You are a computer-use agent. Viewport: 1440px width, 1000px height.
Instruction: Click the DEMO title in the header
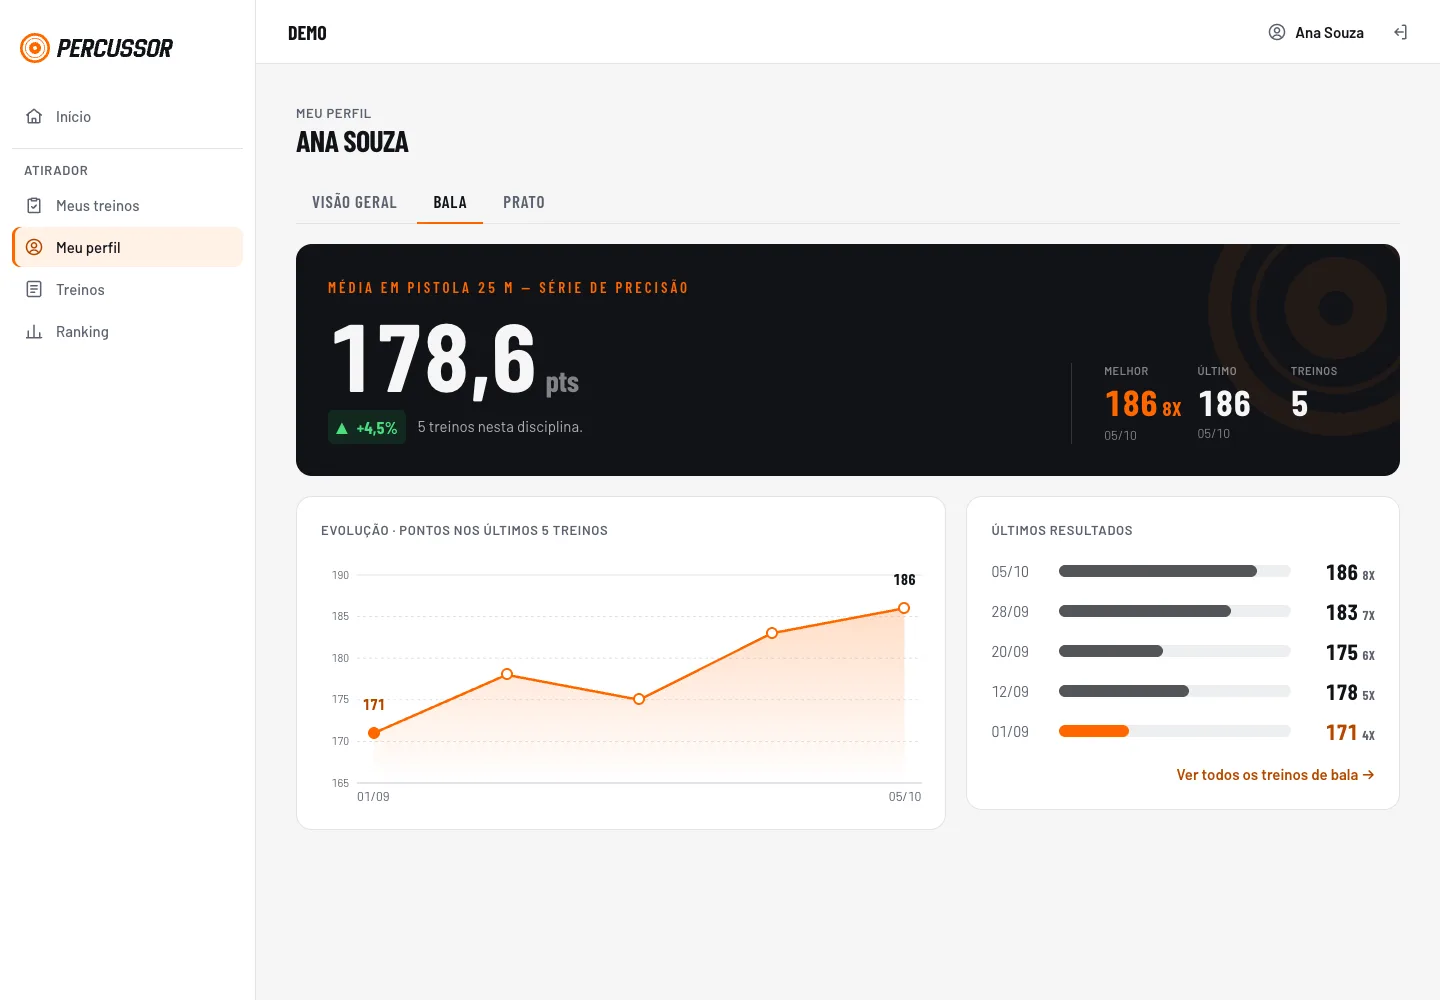tap(307, 33)
